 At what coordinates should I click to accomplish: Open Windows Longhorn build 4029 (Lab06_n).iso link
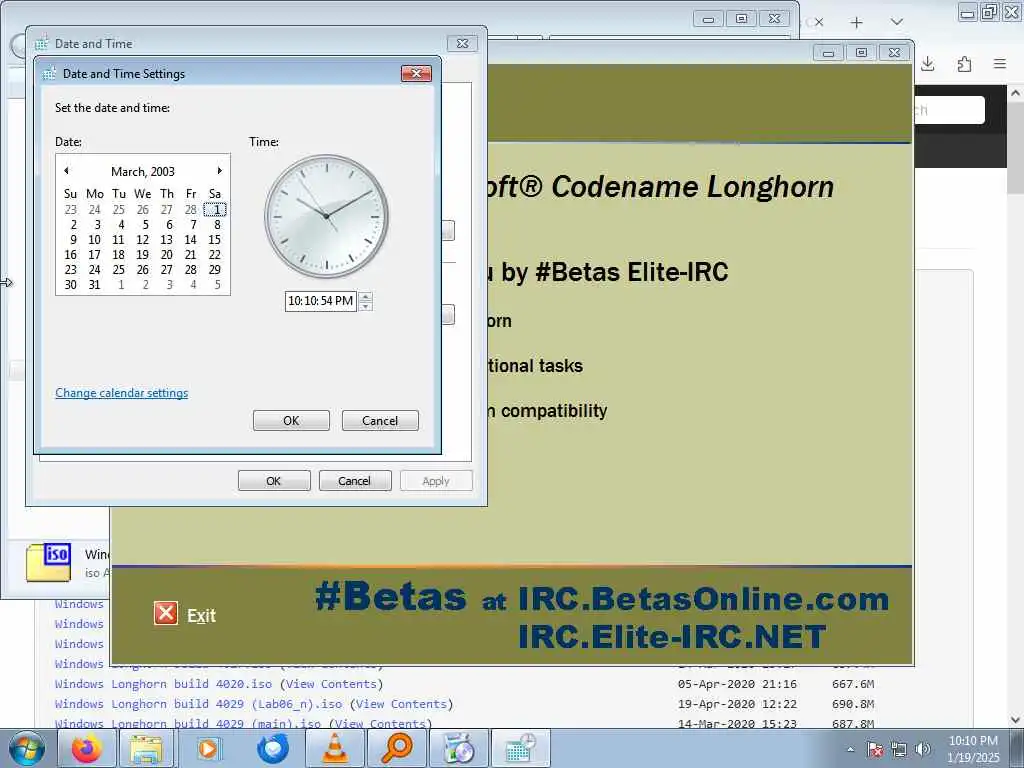pos(199,704)
